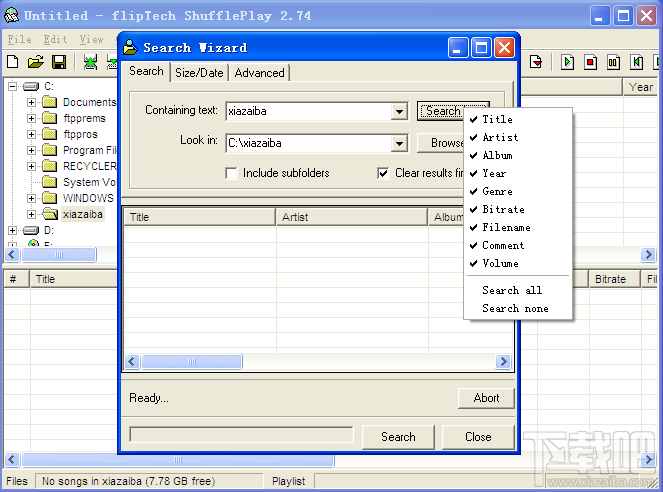Click the document with red arrow icon
The image size is (663, 492).
(536, 62)
